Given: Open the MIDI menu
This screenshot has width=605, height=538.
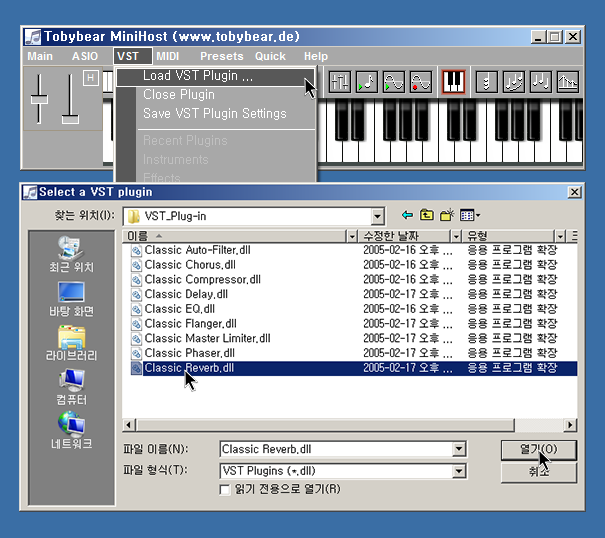Looking at the screenshot, I should (x=168, y=56).
